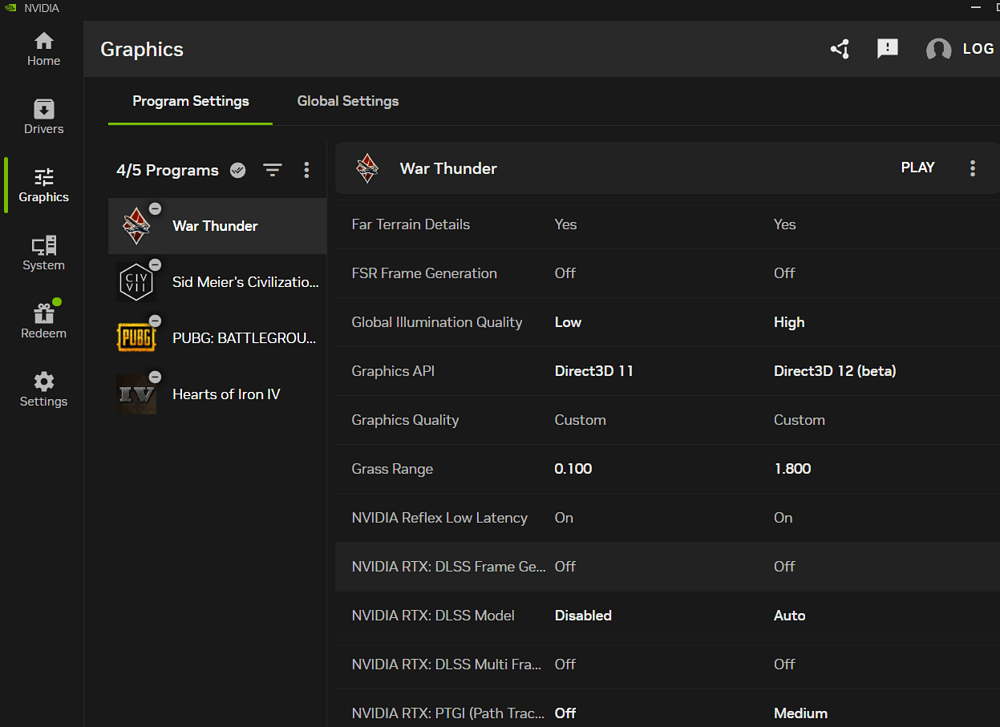Click NVIDIA RTX: DLSS Model label
The height and width of the screenshot is (727, 1000).
433,616
